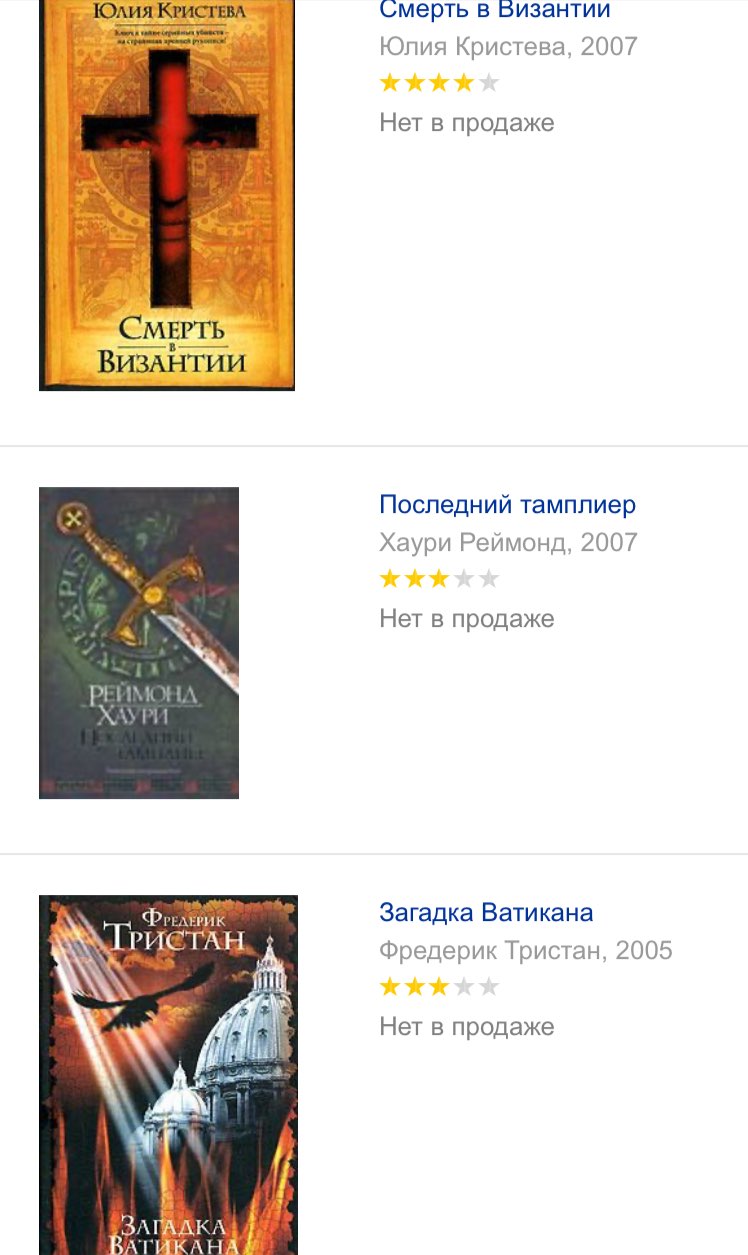Tap Нет в продаже under Хаури Реймонд
This screenshot has height=1255, width=748.
(x=467, y=619)
